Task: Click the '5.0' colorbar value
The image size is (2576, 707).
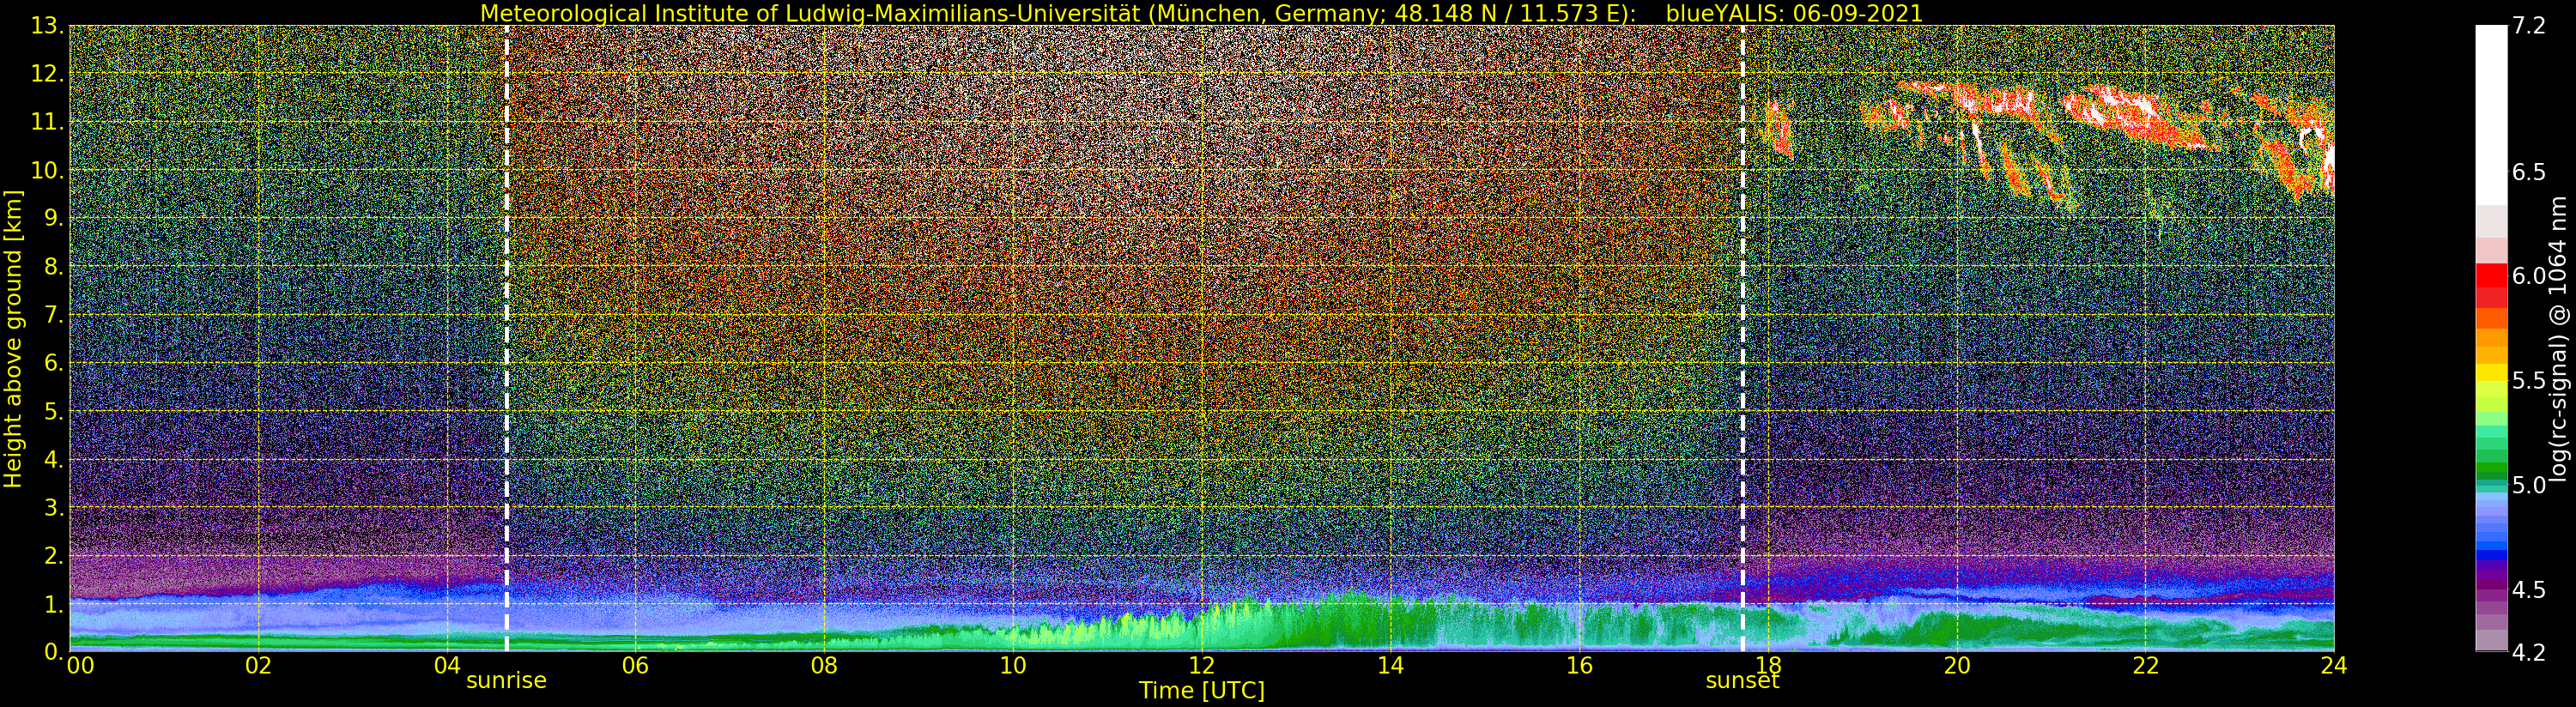Action: tap(2529, 485)
